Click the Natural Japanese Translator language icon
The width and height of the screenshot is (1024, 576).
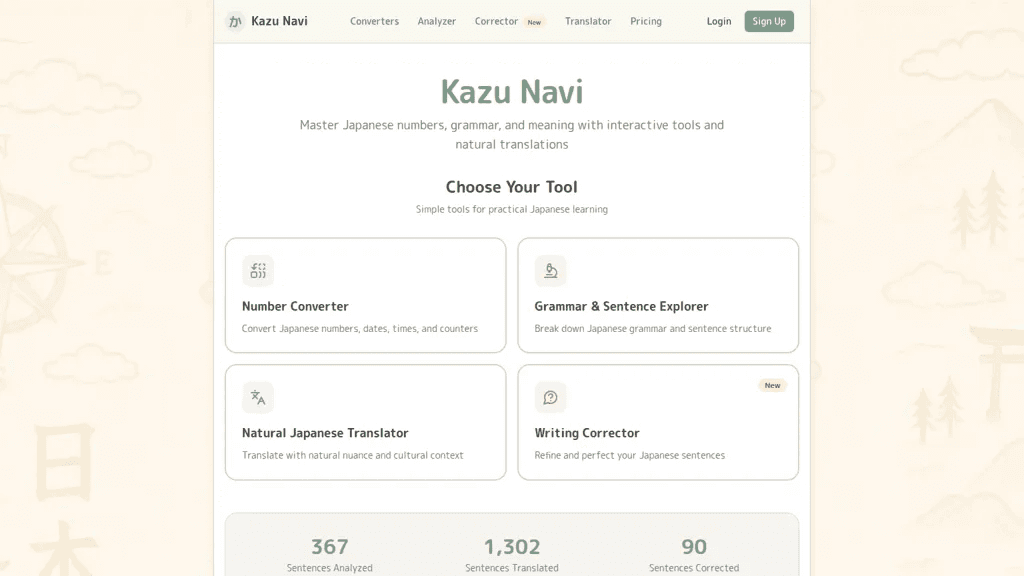pos(258,397)
